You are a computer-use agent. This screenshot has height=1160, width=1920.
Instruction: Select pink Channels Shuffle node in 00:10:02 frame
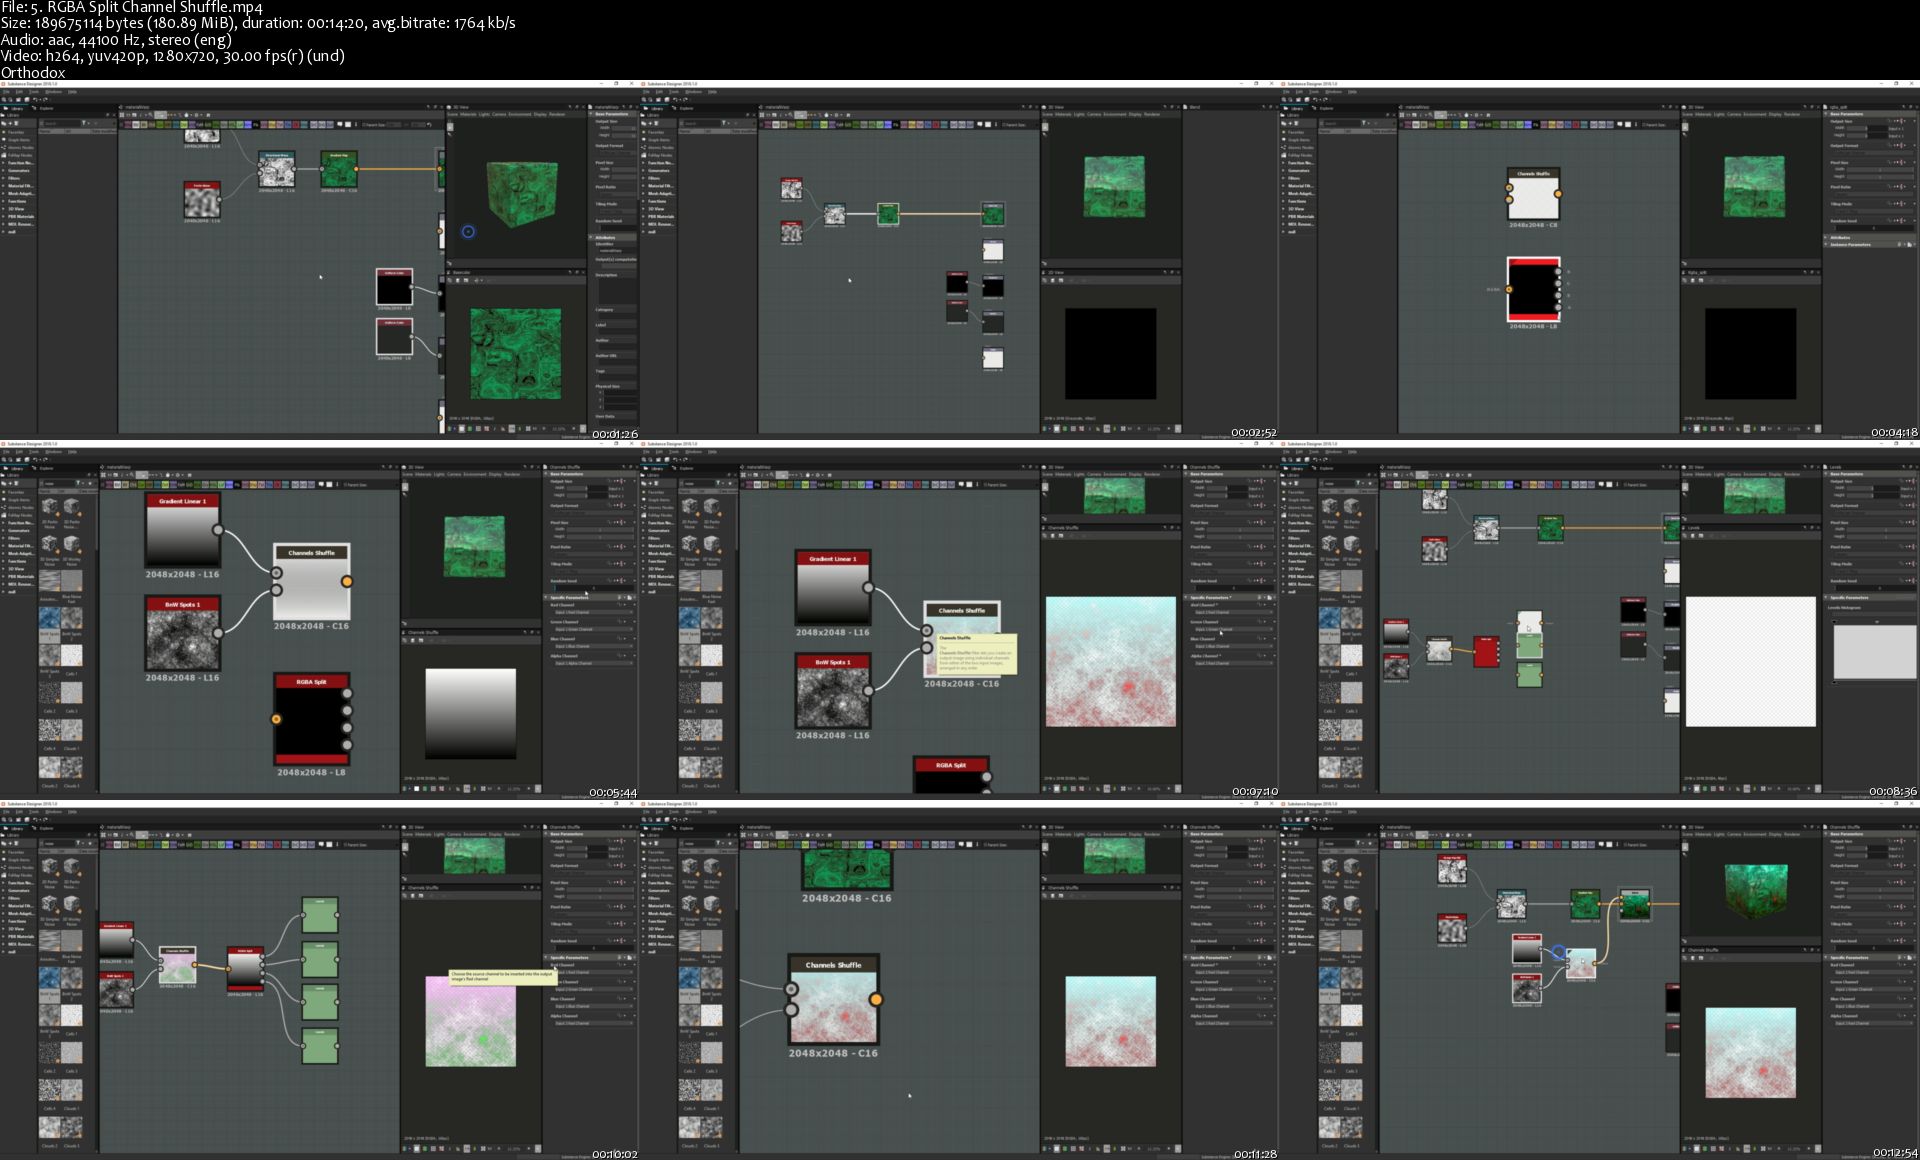[177, 964]
